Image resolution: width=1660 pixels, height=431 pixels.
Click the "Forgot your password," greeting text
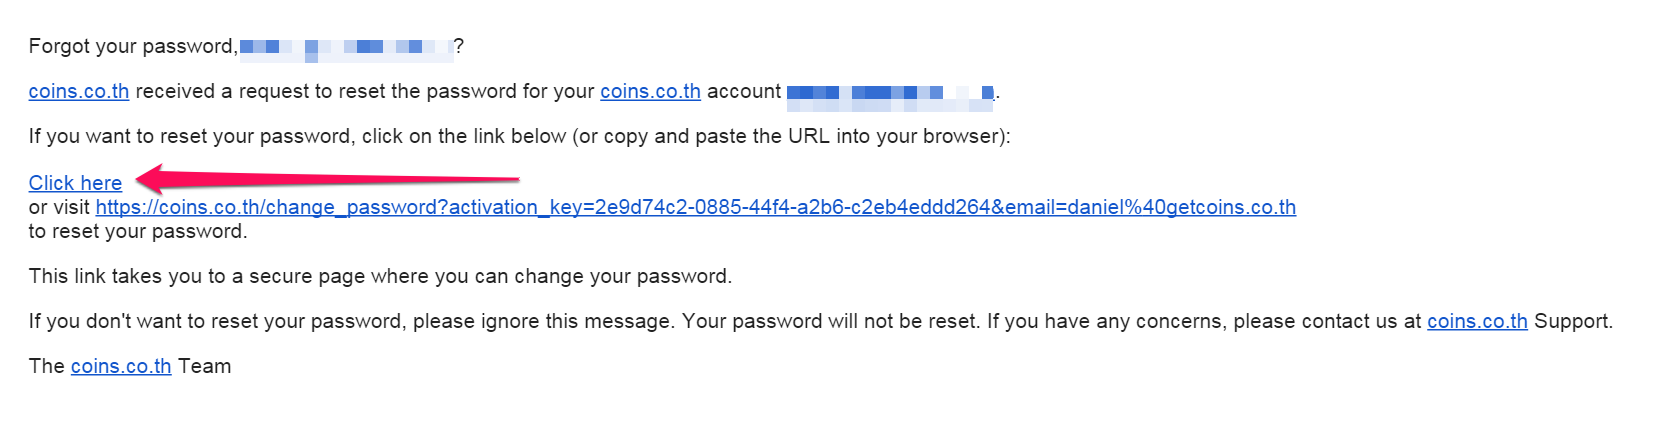coord(133,46)
